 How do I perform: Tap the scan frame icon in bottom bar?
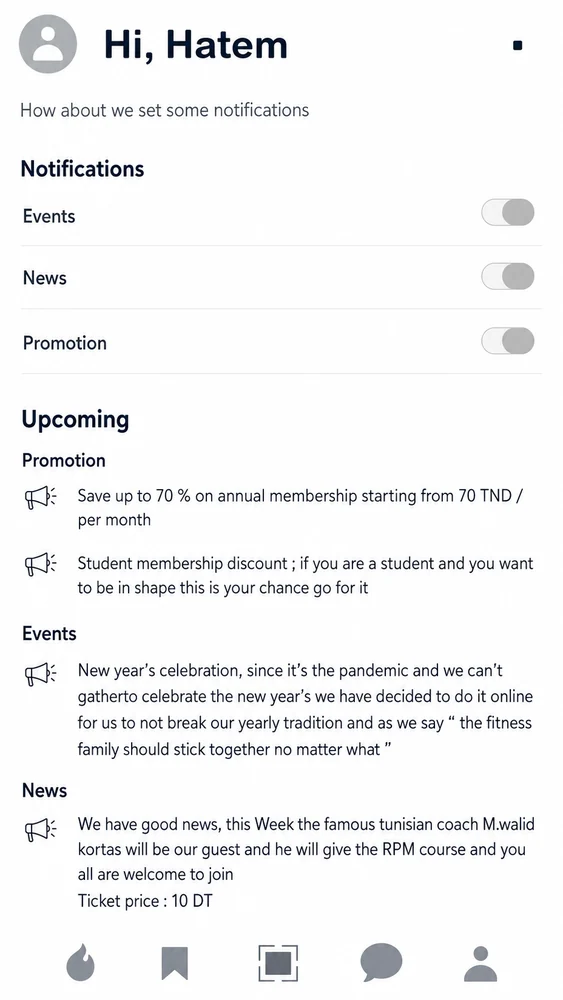click(x=278, y=962)
